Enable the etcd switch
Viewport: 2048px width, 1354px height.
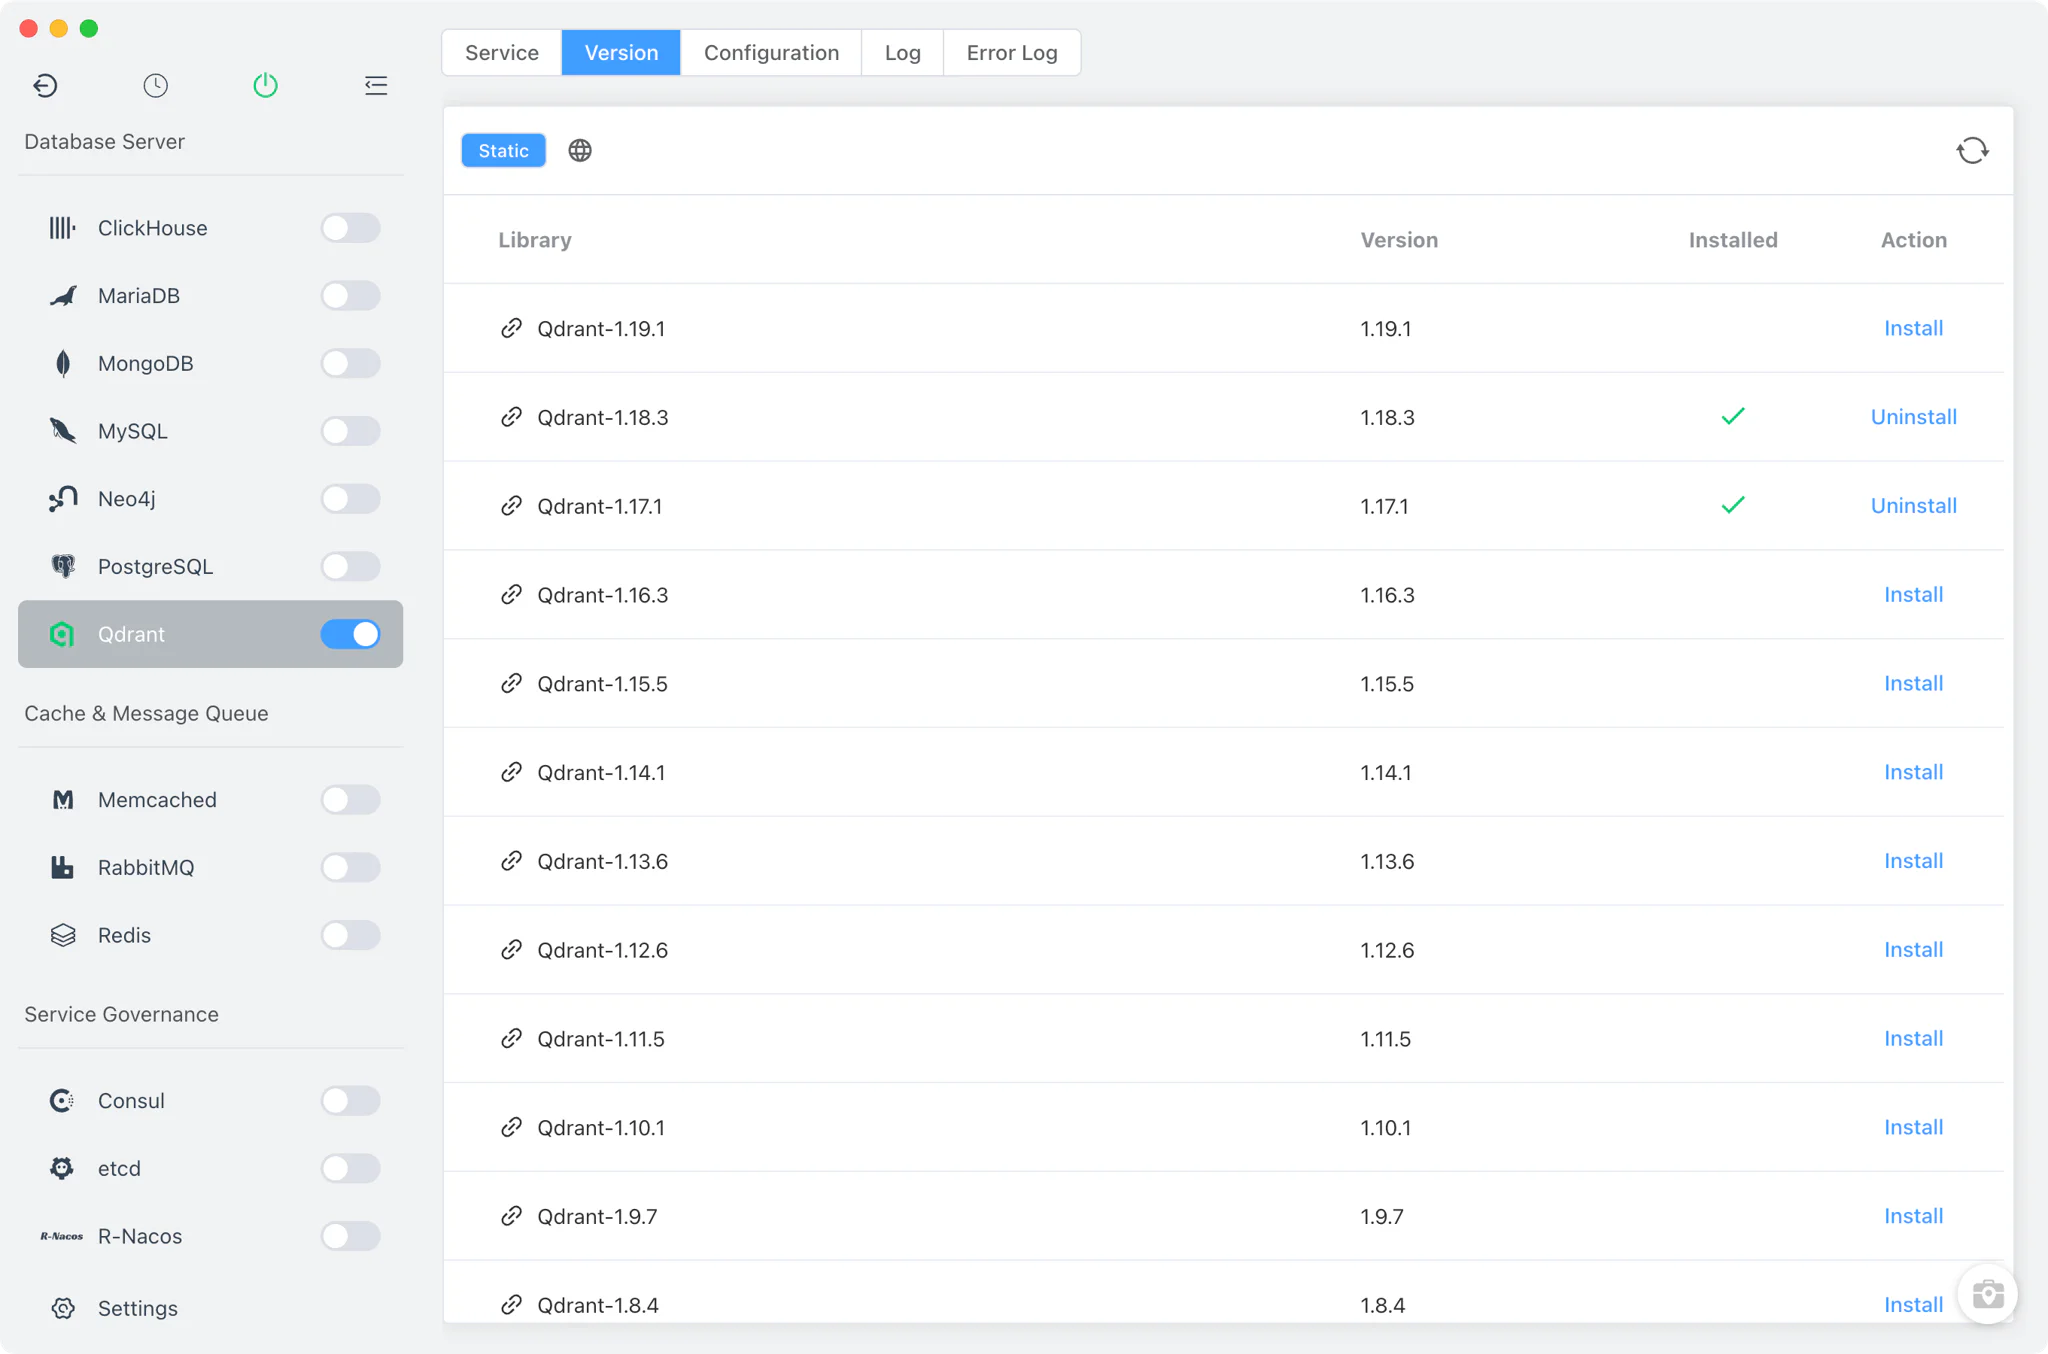[350, 1168]
